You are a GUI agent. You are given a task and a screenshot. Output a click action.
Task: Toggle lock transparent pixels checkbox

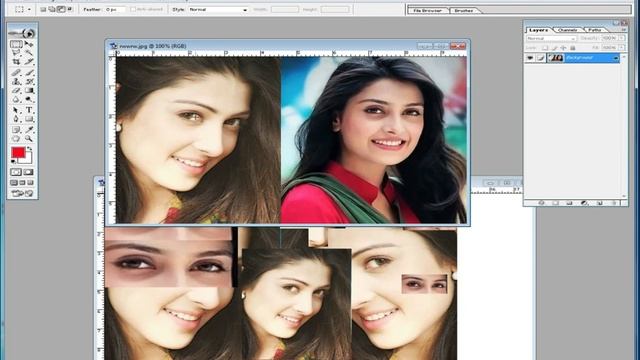pyautogui.click(x=545, y=48)
